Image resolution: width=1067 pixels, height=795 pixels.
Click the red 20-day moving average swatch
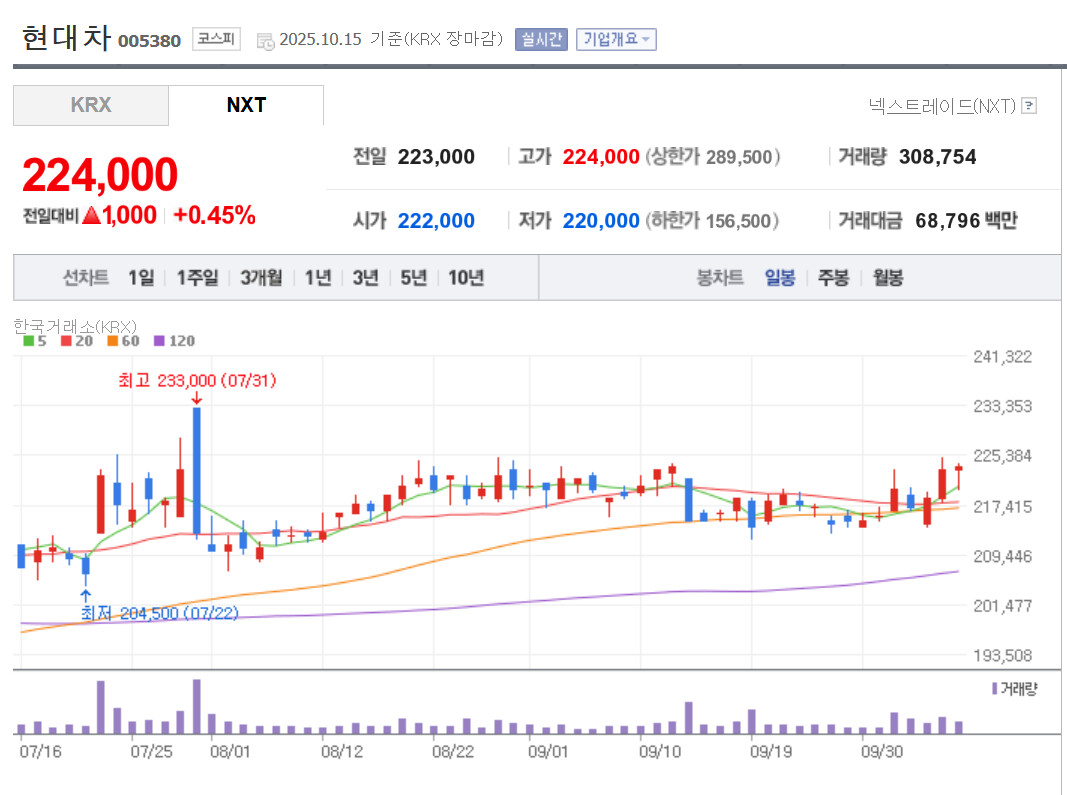(66, 341)
